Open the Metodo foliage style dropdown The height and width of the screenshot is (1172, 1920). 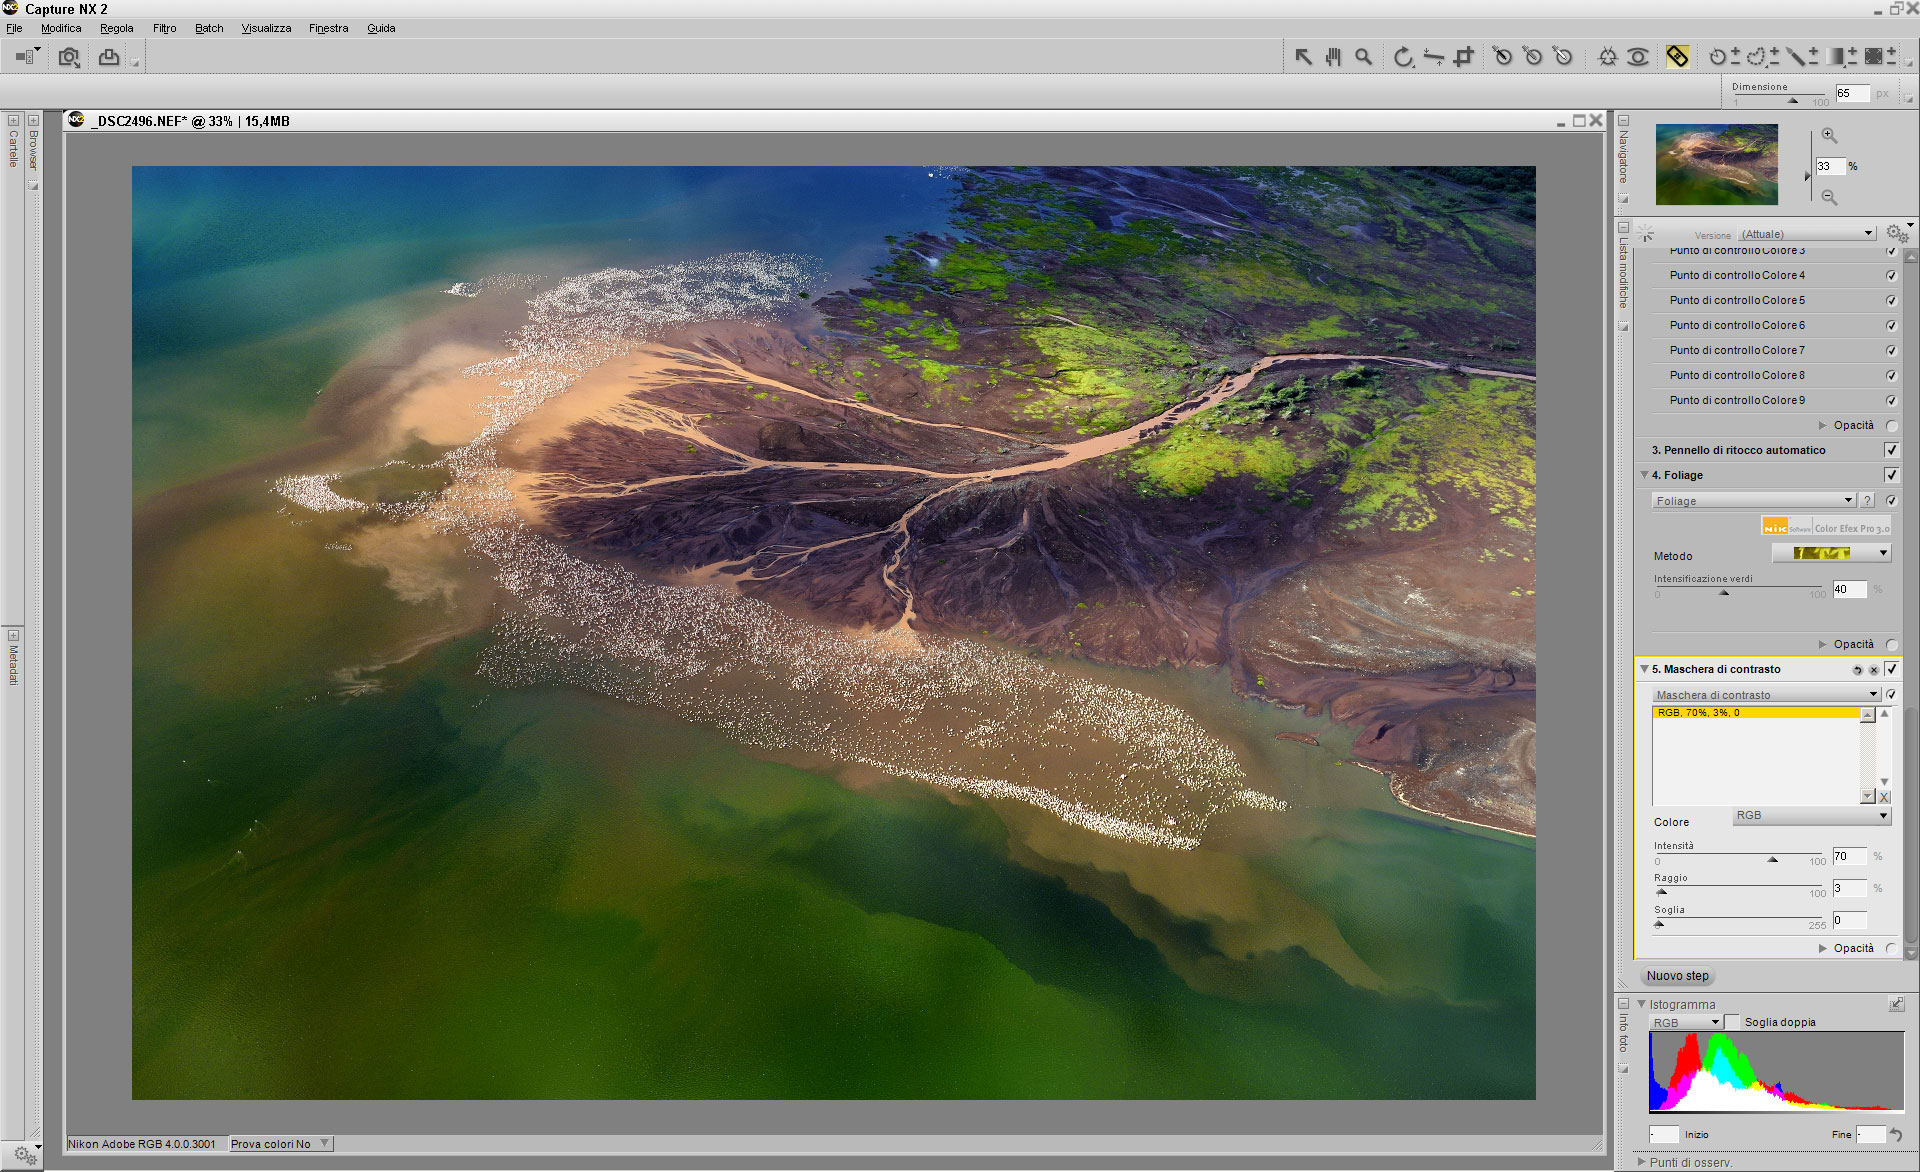[x=1831, y=553]
